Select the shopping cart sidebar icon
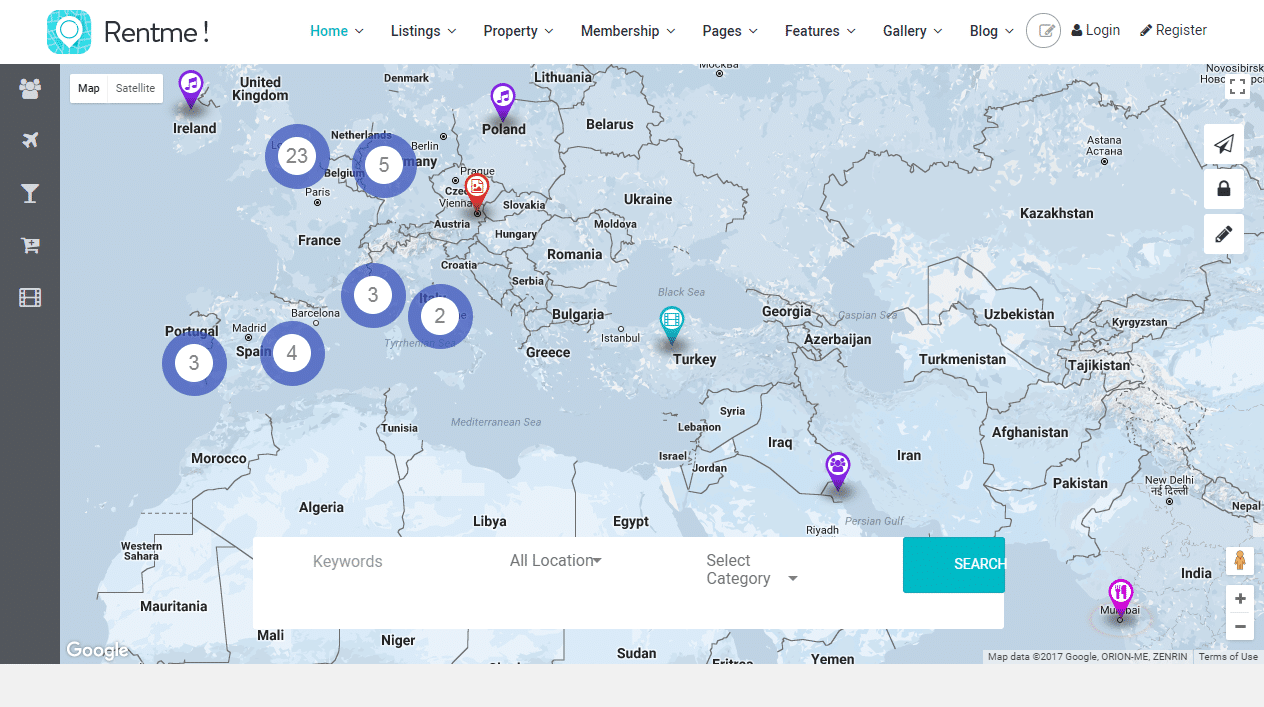 [30, 246]
